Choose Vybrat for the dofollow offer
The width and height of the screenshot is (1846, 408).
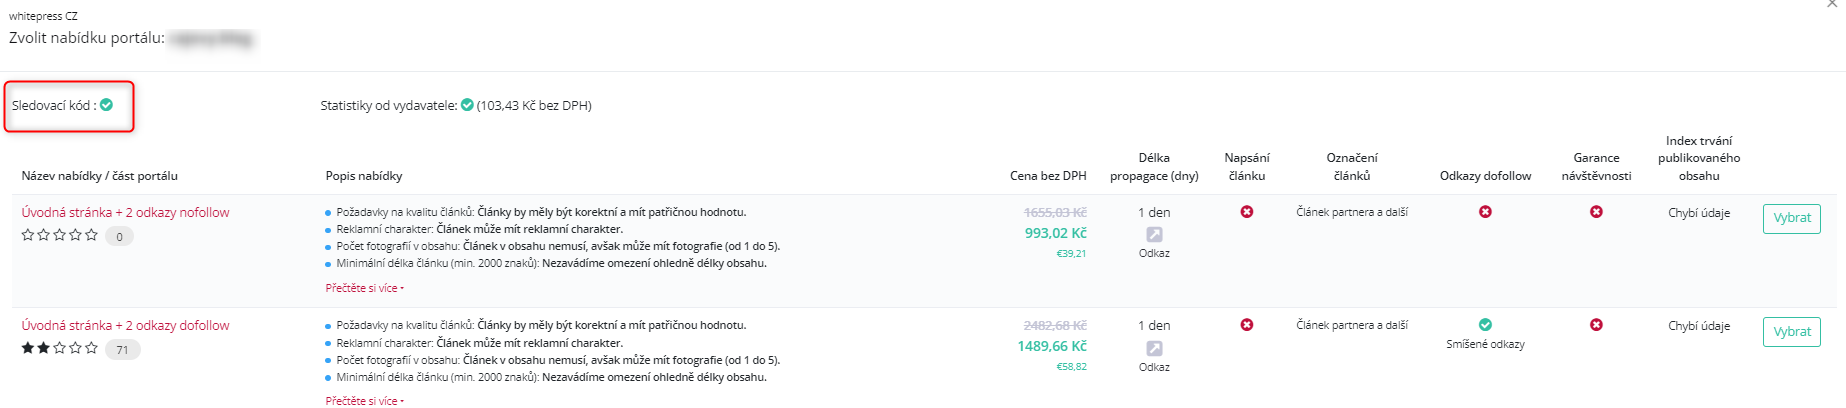click(x=1791, y=332)
